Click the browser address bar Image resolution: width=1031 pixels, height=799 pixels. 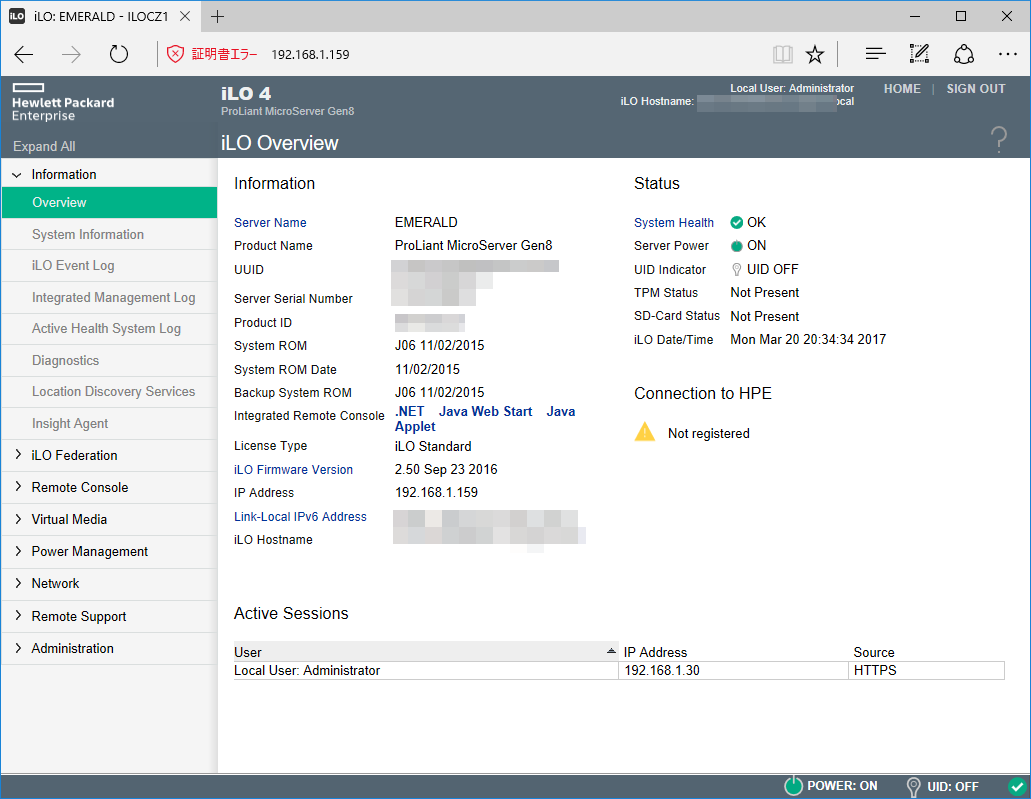point(500,54)
